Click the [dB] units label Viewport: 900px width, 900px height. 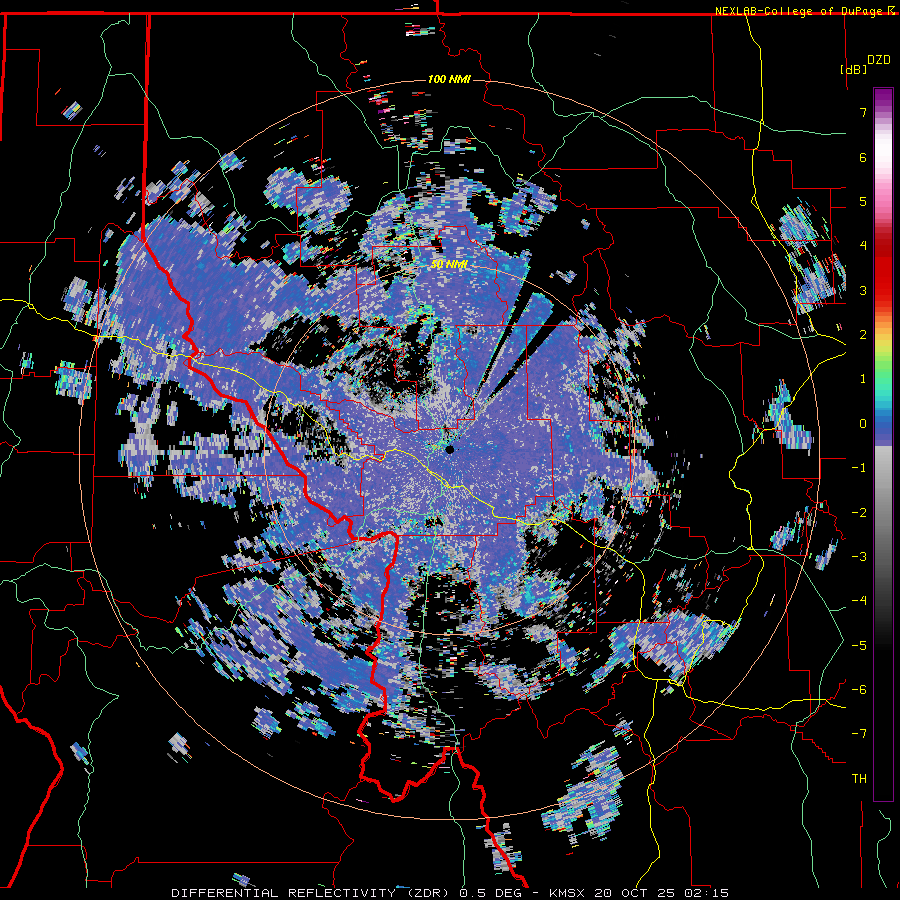854,70
